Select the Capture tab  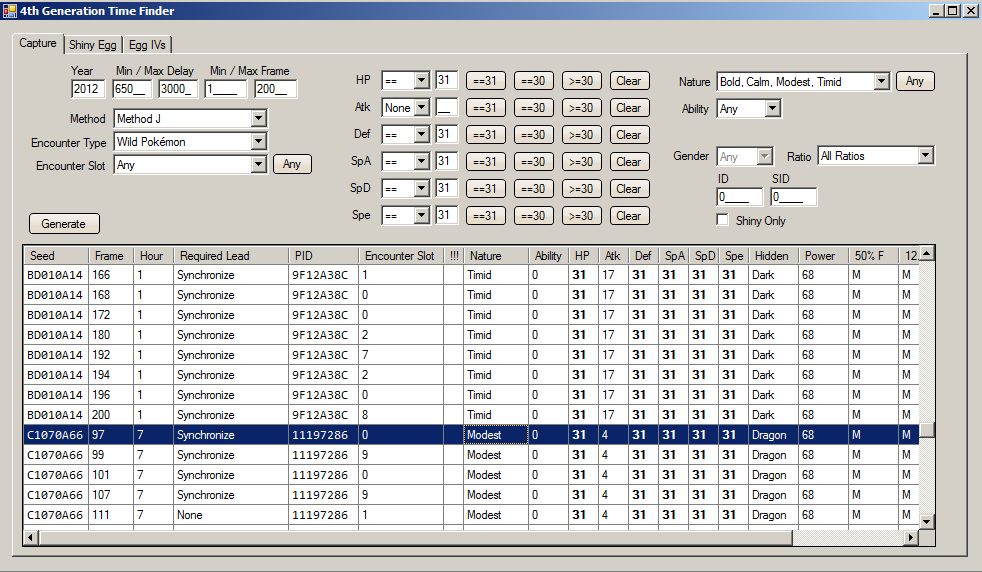pos(38,43)
